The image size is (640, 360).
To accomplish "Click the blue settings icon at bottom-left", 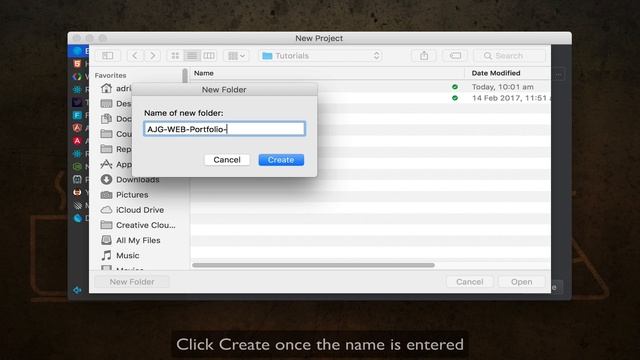I will pyautogui.click(x=77, y=290).
